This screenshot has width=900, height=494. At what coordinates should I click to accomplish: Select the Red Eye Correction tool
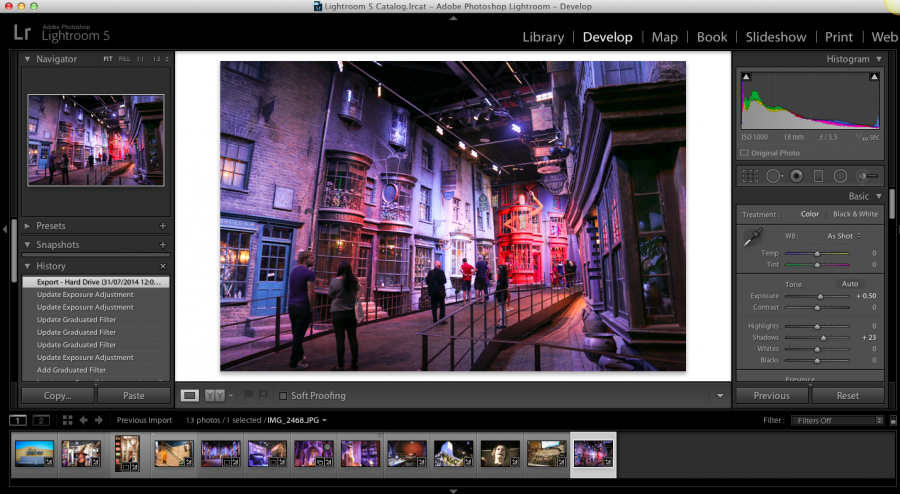pyautogui.click(x=796, y=176)
